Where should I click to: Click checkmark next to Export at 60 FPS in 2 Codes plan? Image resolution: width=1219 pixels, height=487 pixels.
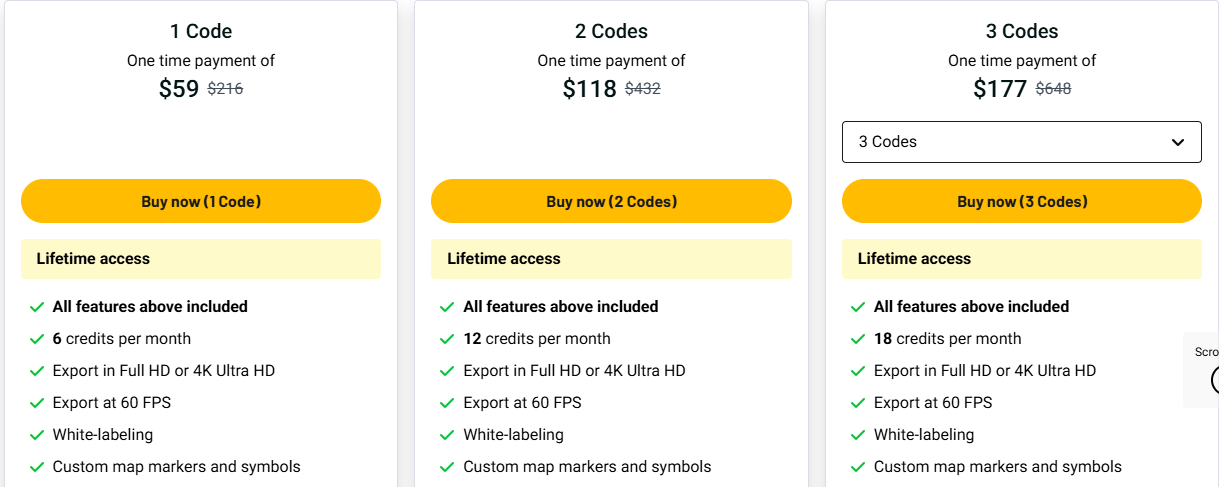coord(447,403)
